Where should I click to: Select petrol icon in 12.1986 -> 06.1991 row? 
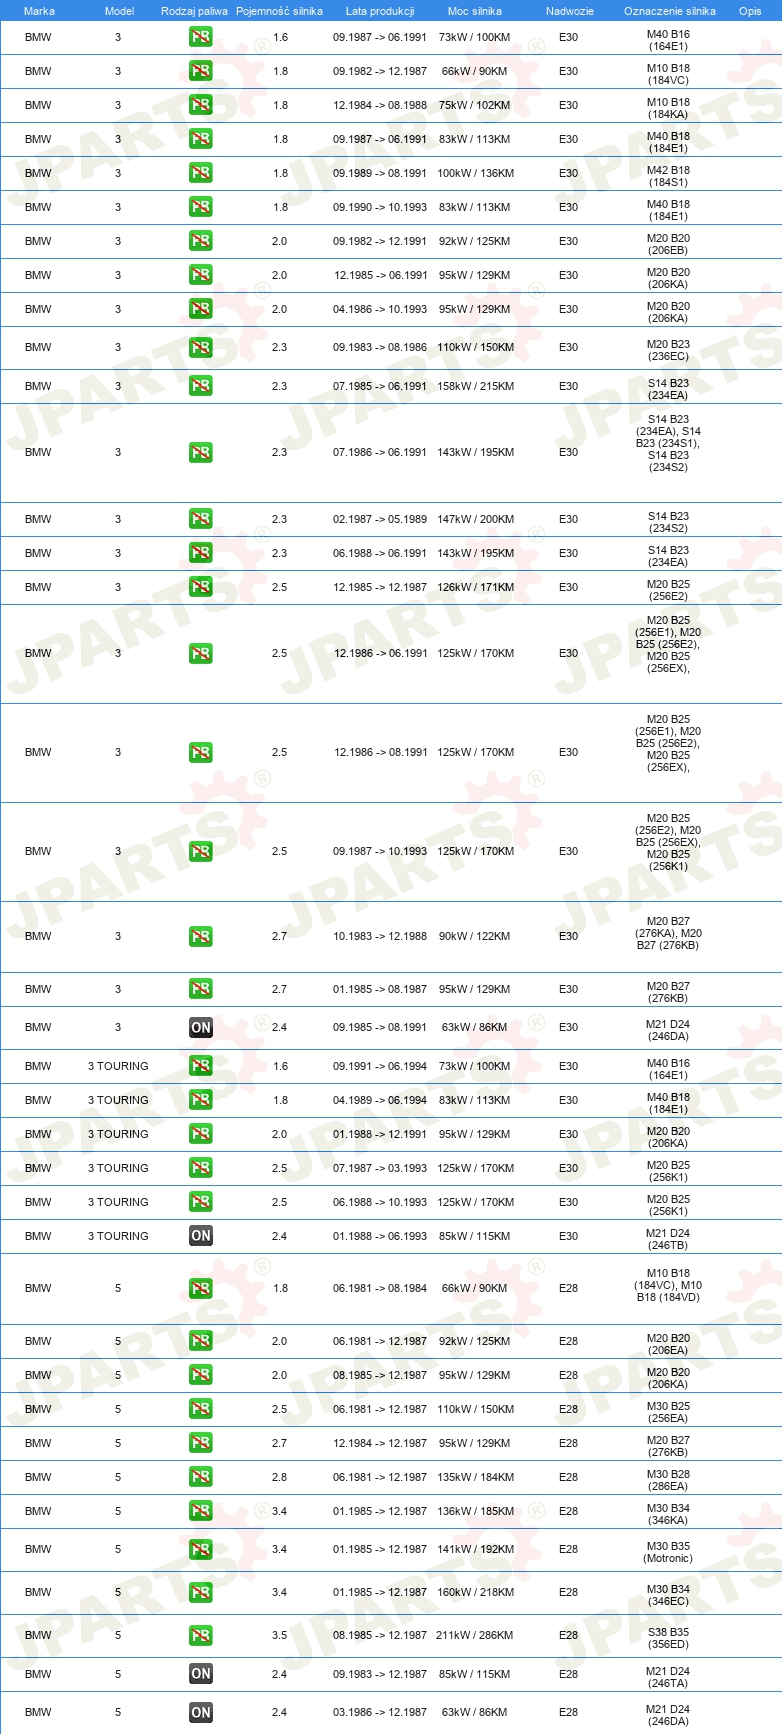[201, 653]
